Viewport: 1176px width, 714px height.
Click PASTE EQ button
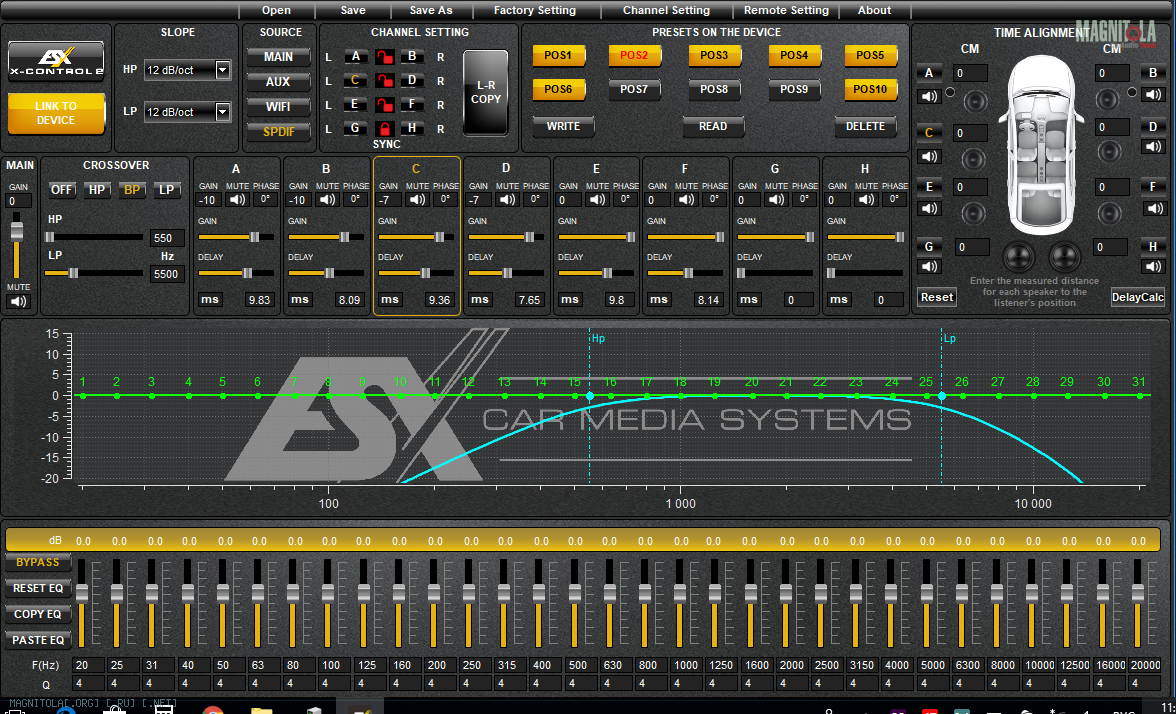pos(38,640)
